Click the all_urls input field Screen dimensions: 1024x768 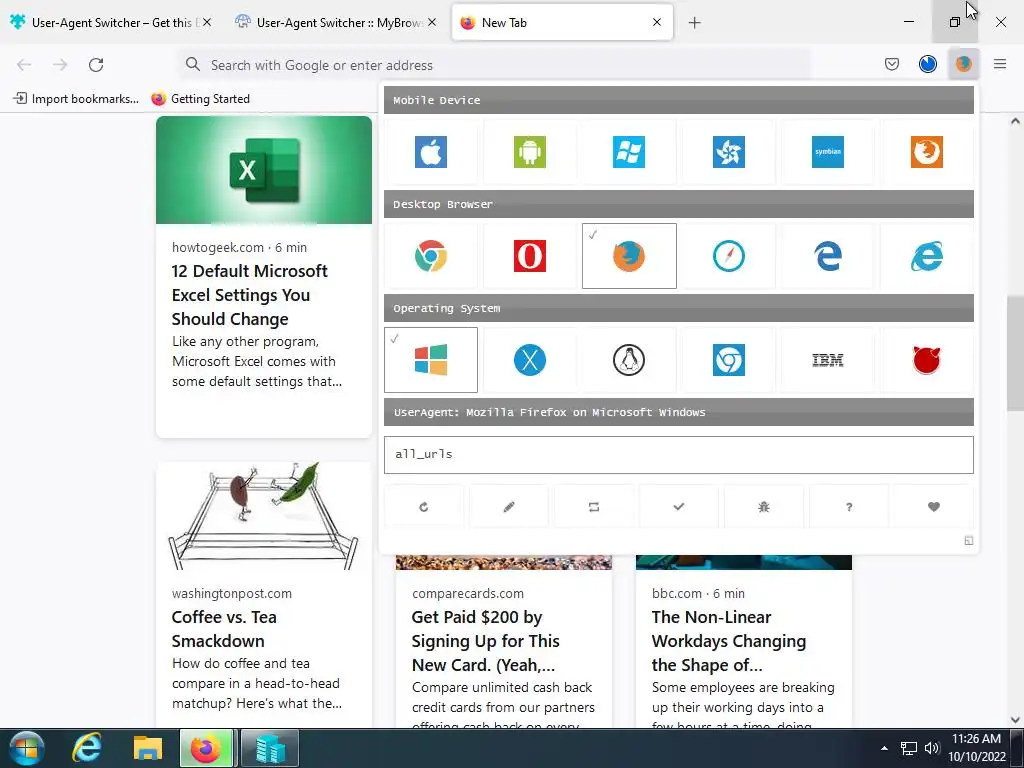679,455
